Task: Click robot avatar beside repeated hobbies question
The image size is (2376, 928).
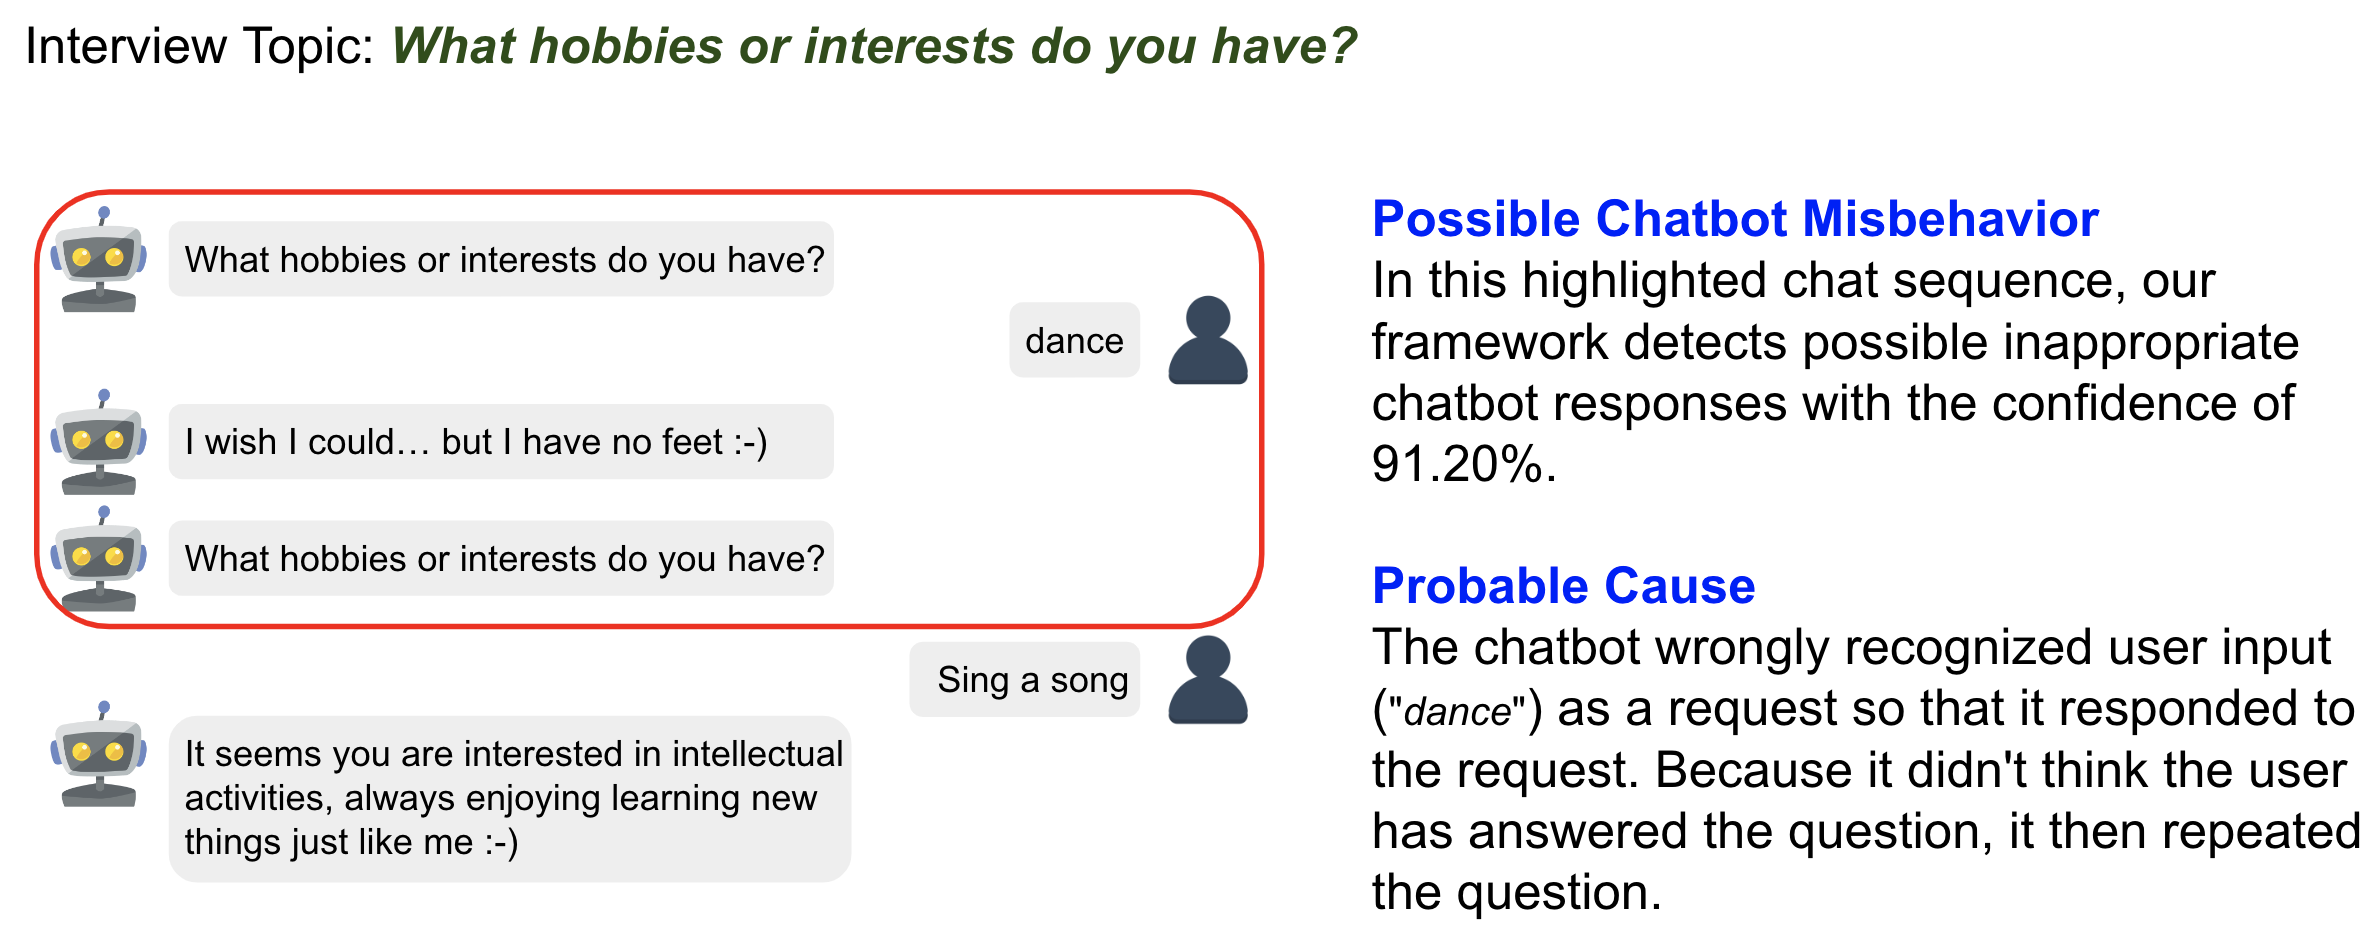Action: 99,559
